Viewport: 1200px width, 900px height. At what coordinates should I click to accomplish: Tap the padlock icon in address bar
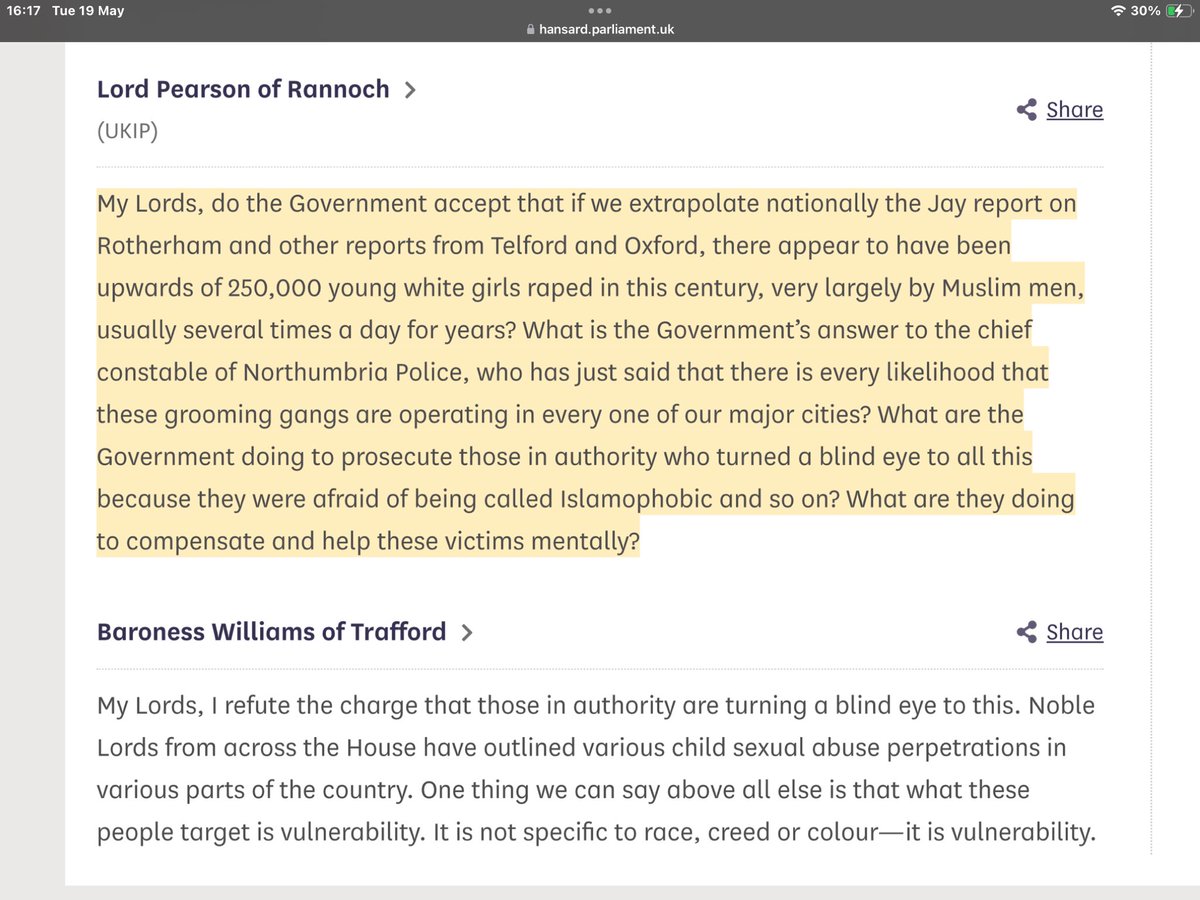pos(531,29)
